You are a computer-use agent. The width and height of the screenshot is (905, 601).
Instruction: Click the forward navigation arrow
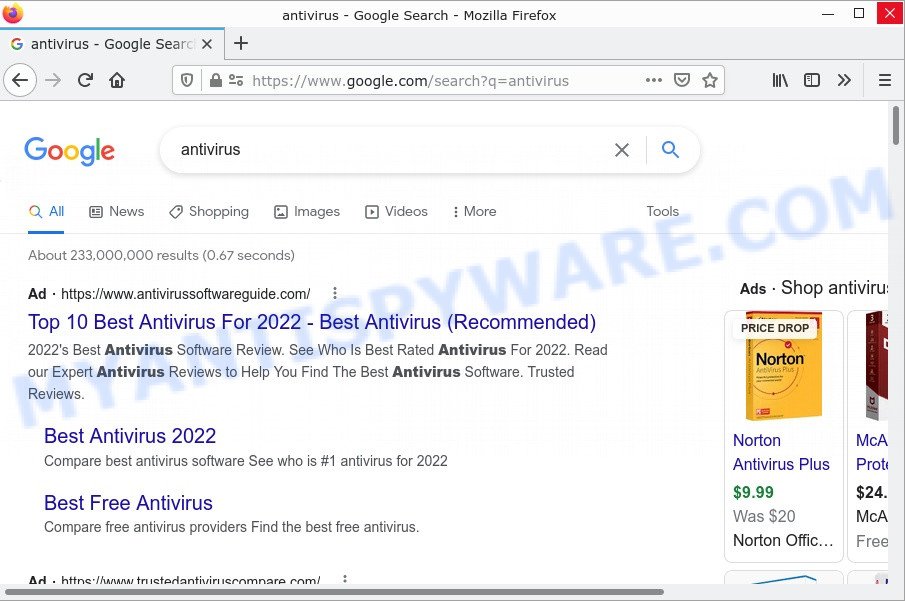point(53,80)
